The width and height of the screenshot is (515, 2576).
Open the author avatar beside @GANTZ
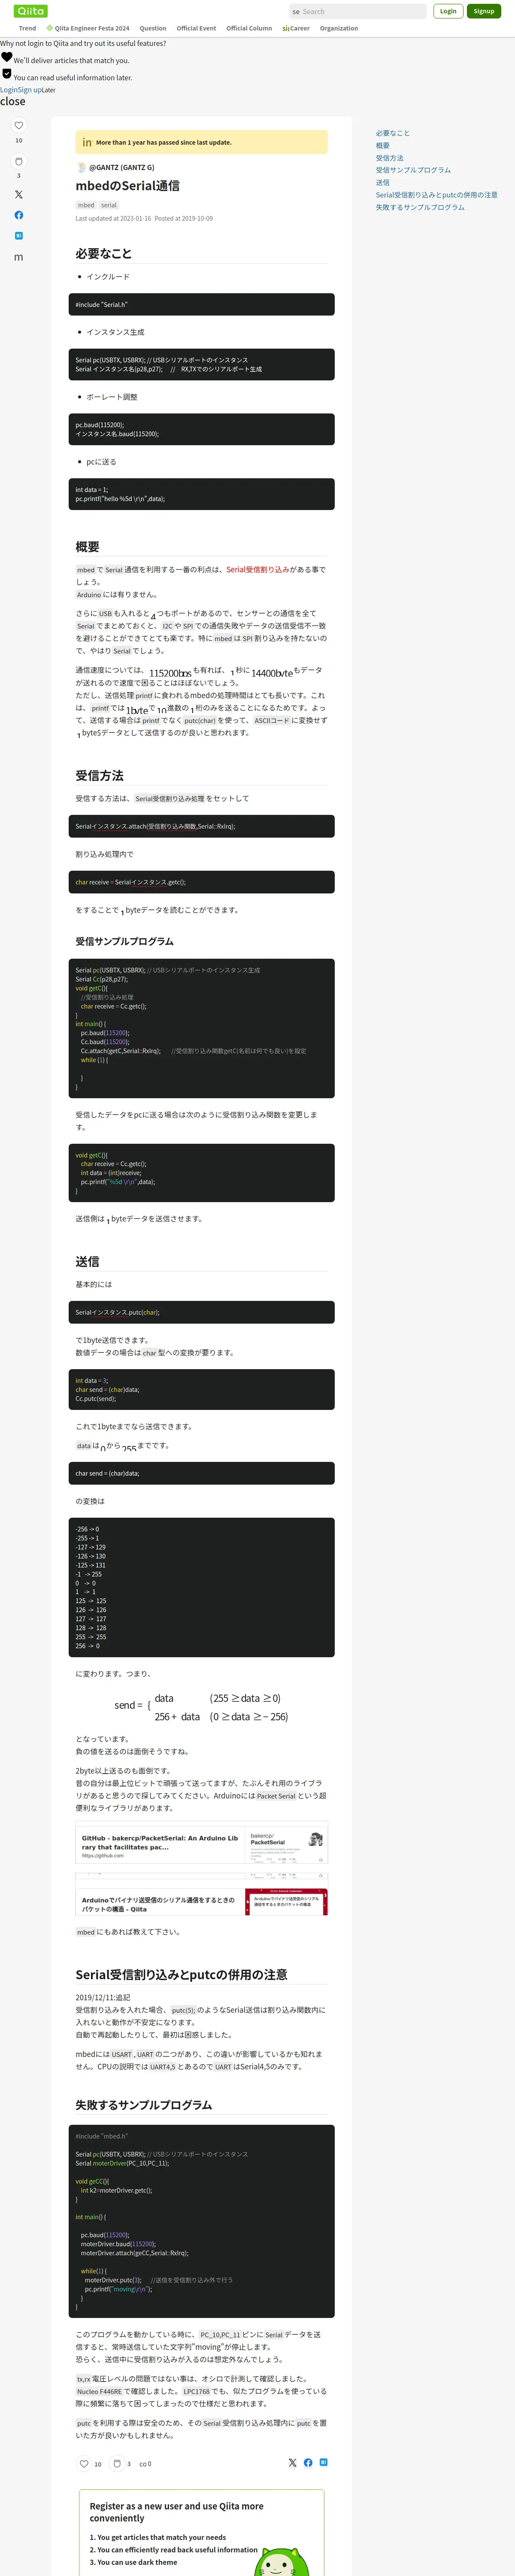point(81,168)
